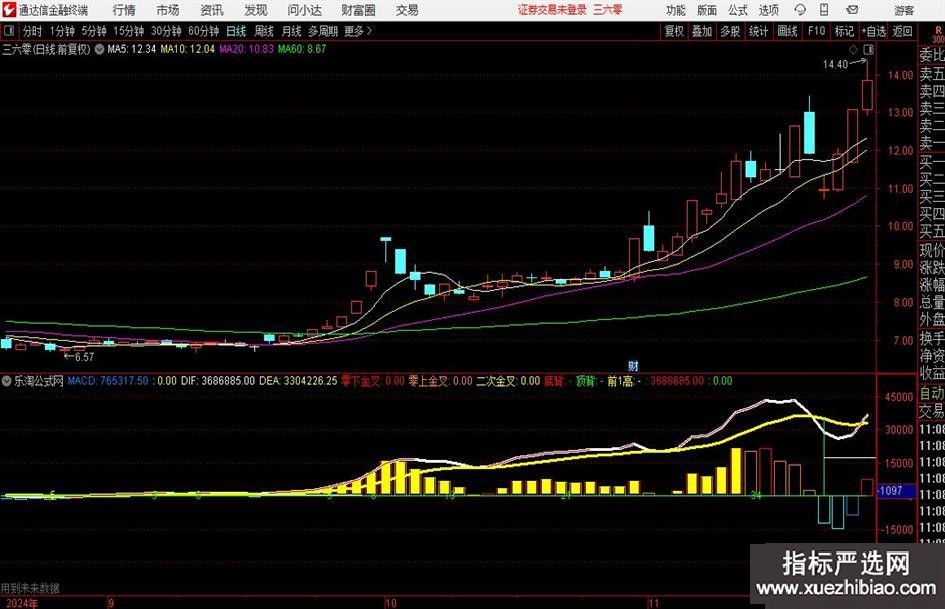Open the 功能 menu

point(676,10)
